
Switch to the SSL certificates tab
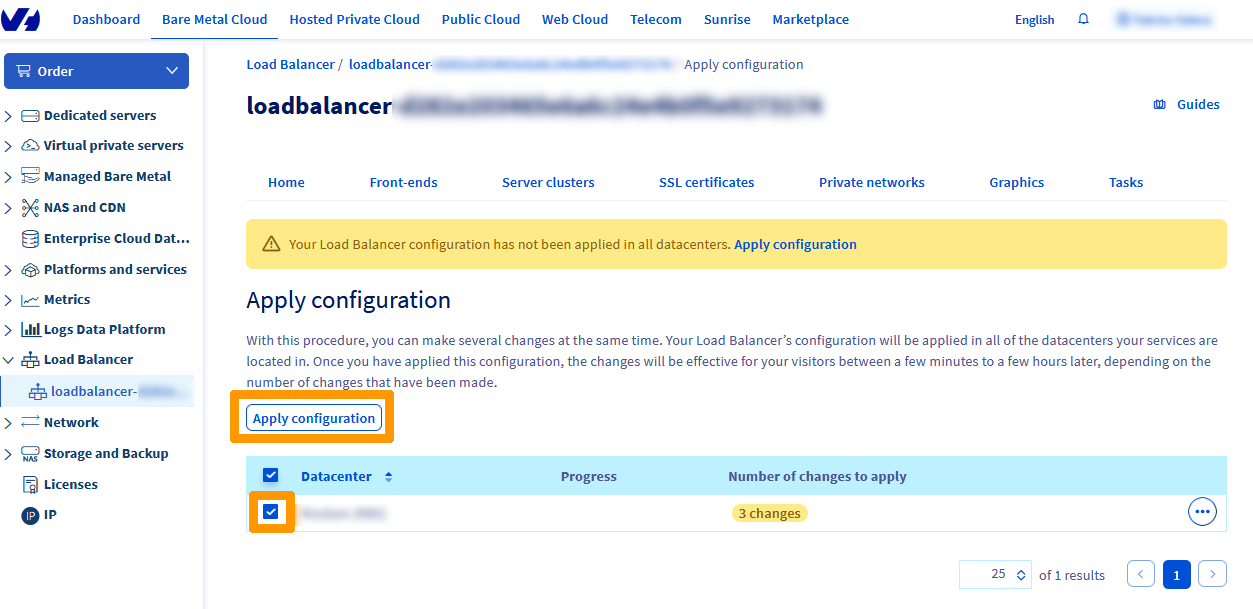706,182
